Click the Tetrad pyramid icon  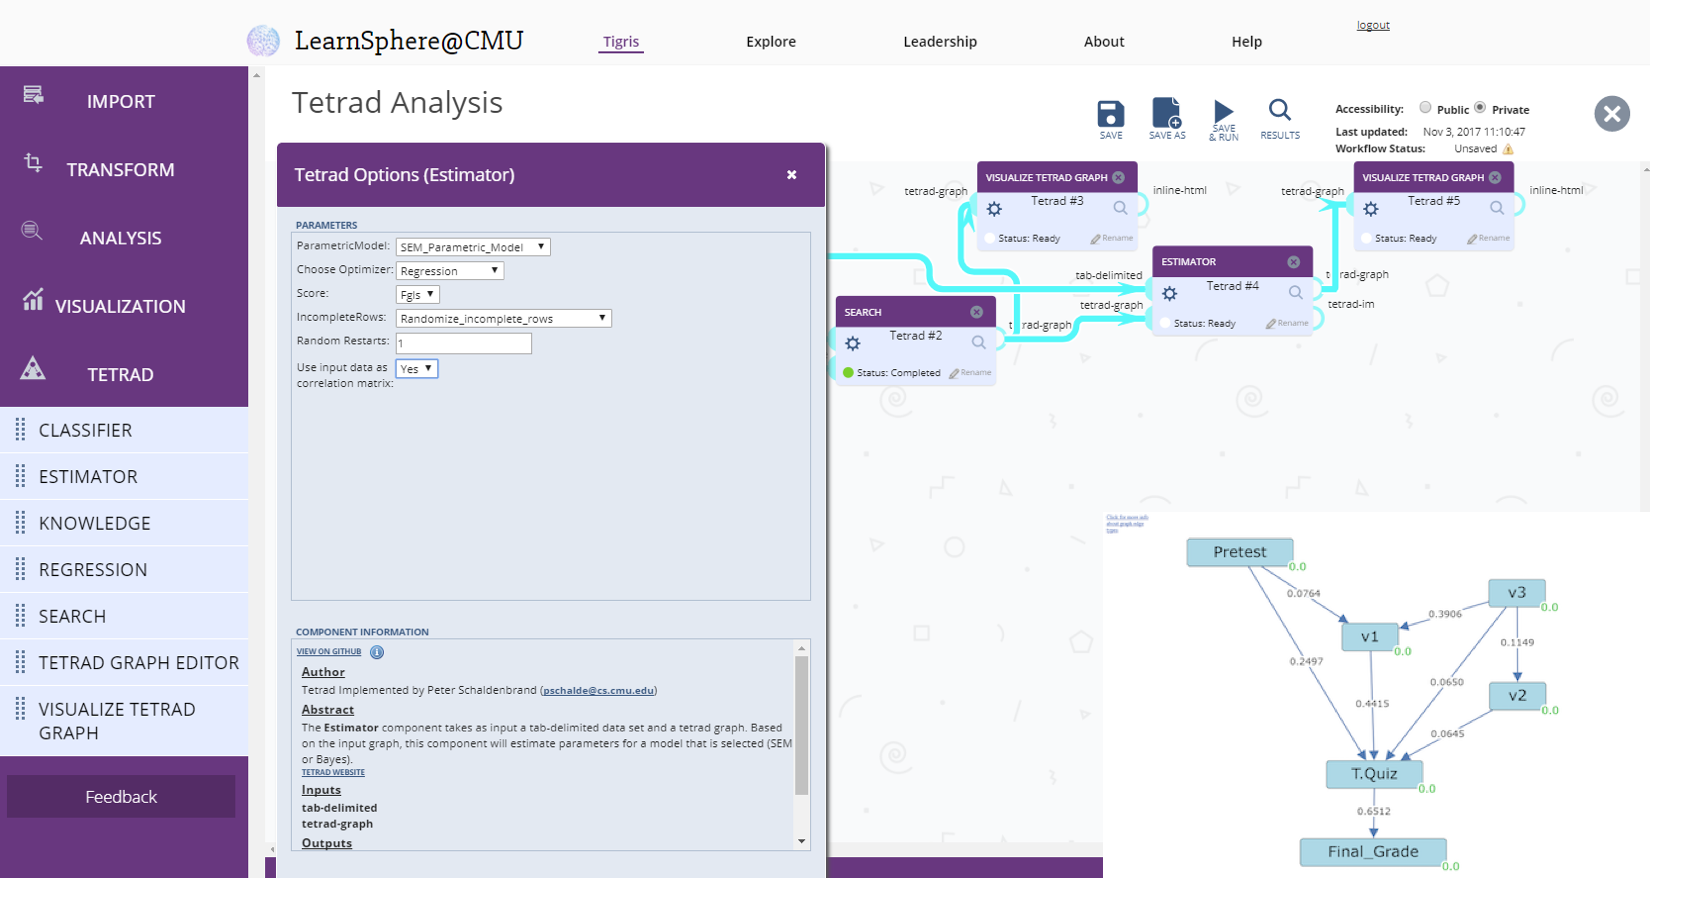click(33, 368)
